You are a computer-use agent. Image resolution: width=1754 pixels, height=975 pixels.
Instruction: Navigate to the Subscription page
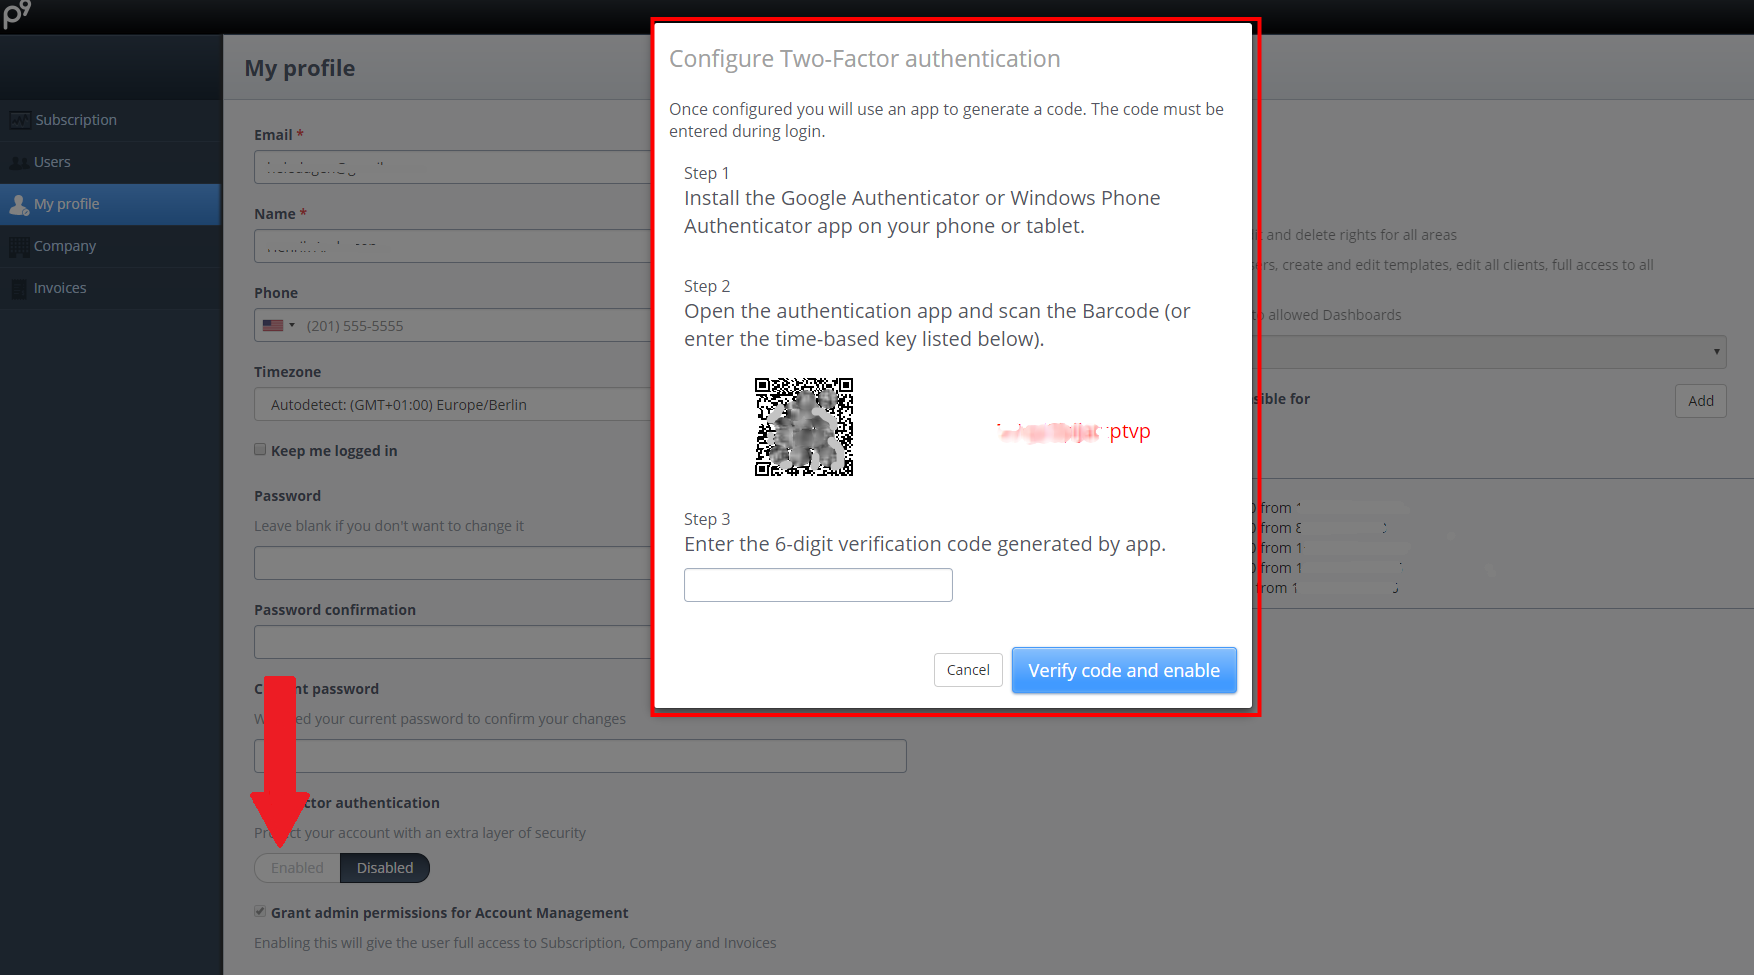[75, 119]
